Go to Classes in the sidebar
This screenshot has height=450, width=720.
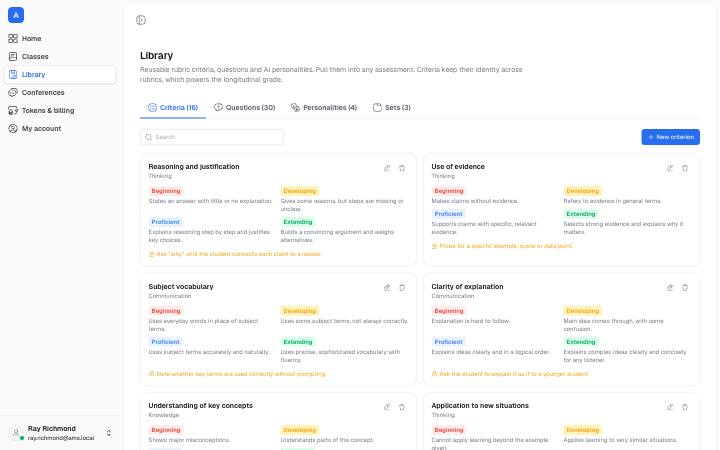[60, 56]
